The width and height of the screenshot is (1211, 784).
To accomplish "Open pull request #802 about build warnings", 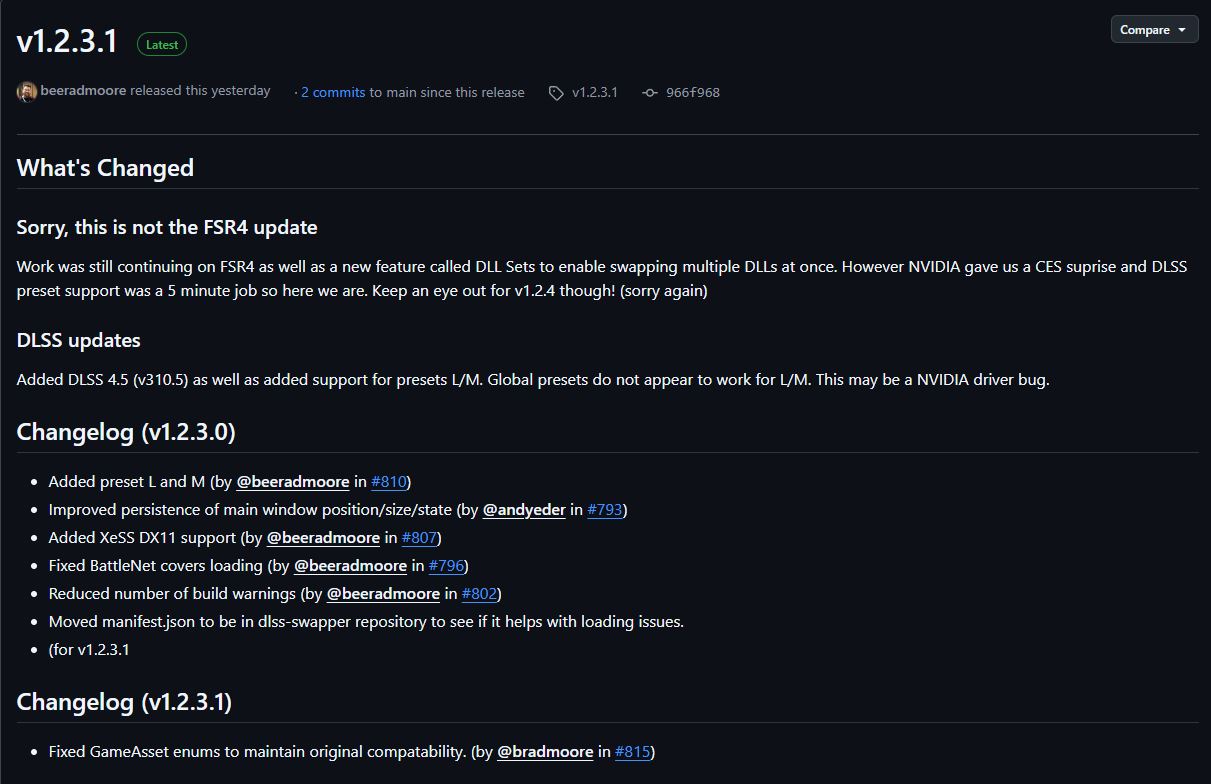I will click(481, 593).
